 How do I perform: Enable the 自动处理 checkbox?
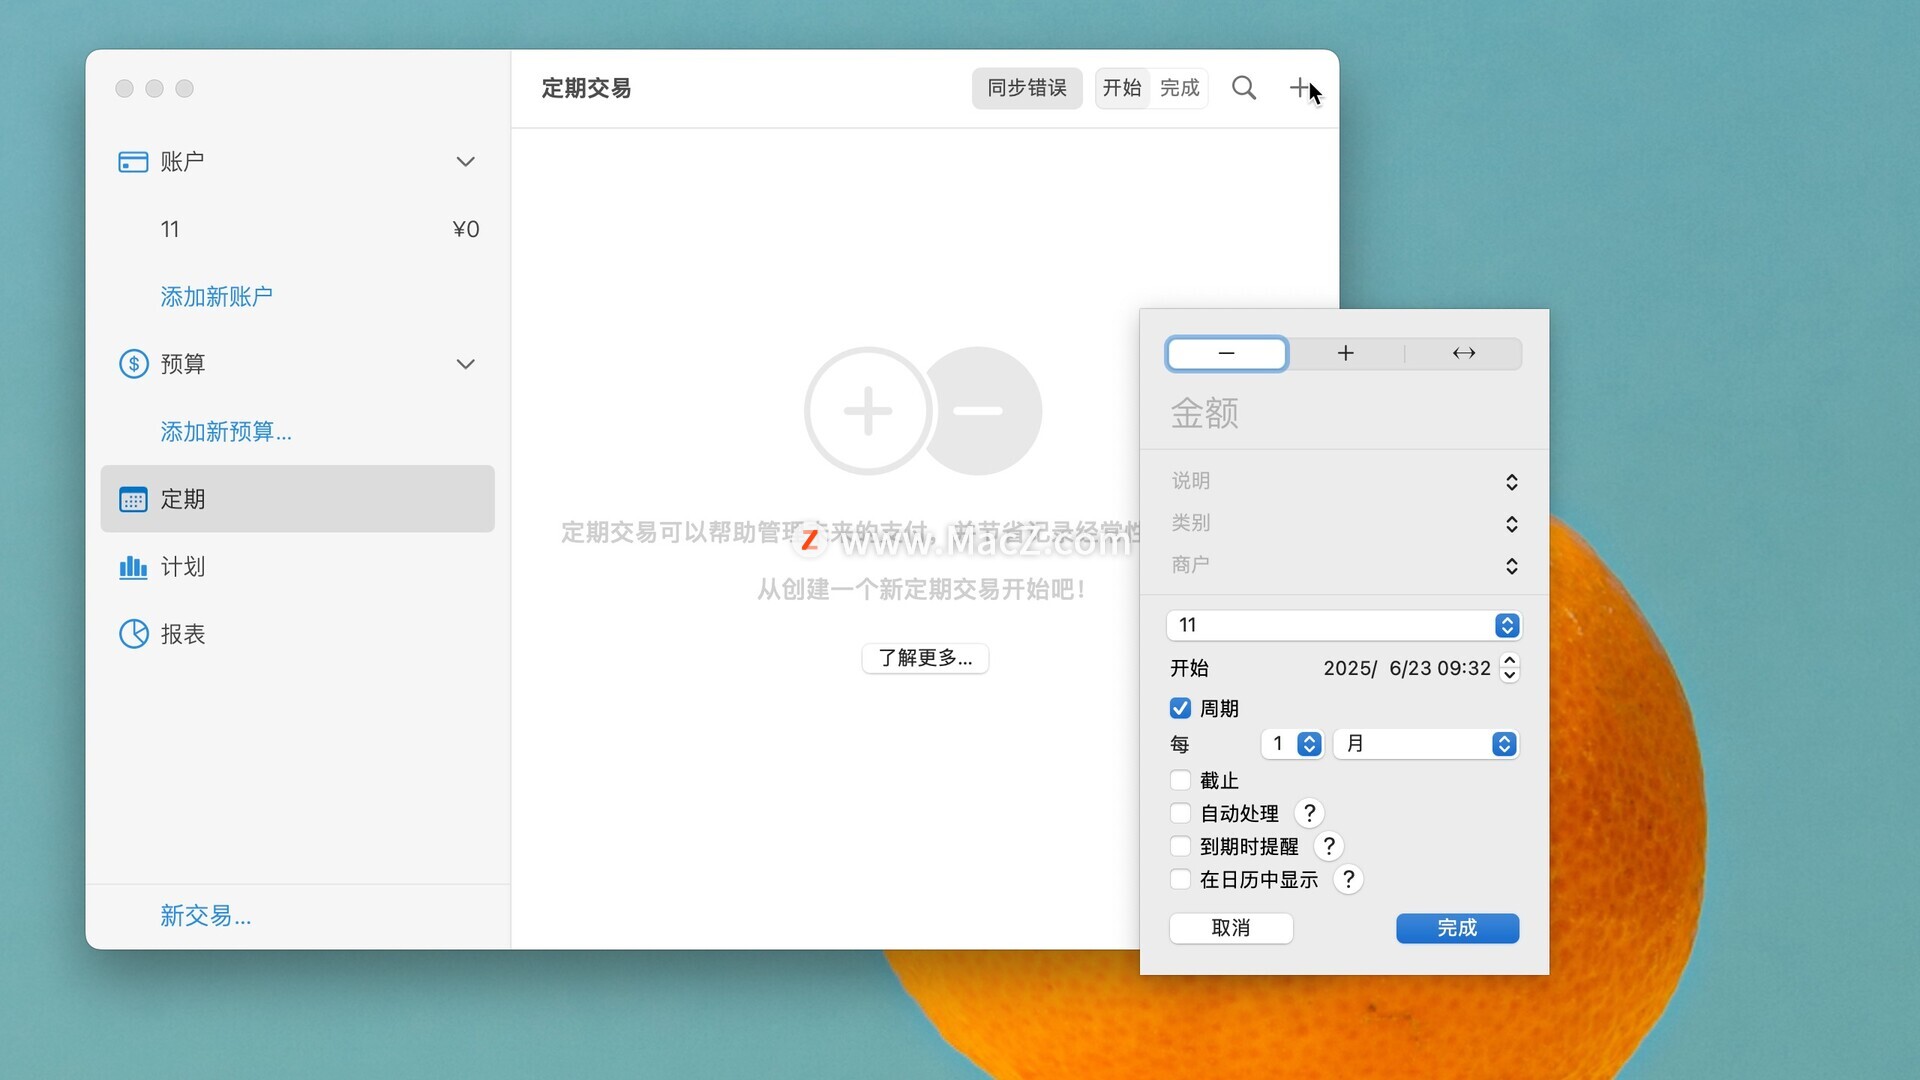1180,814
